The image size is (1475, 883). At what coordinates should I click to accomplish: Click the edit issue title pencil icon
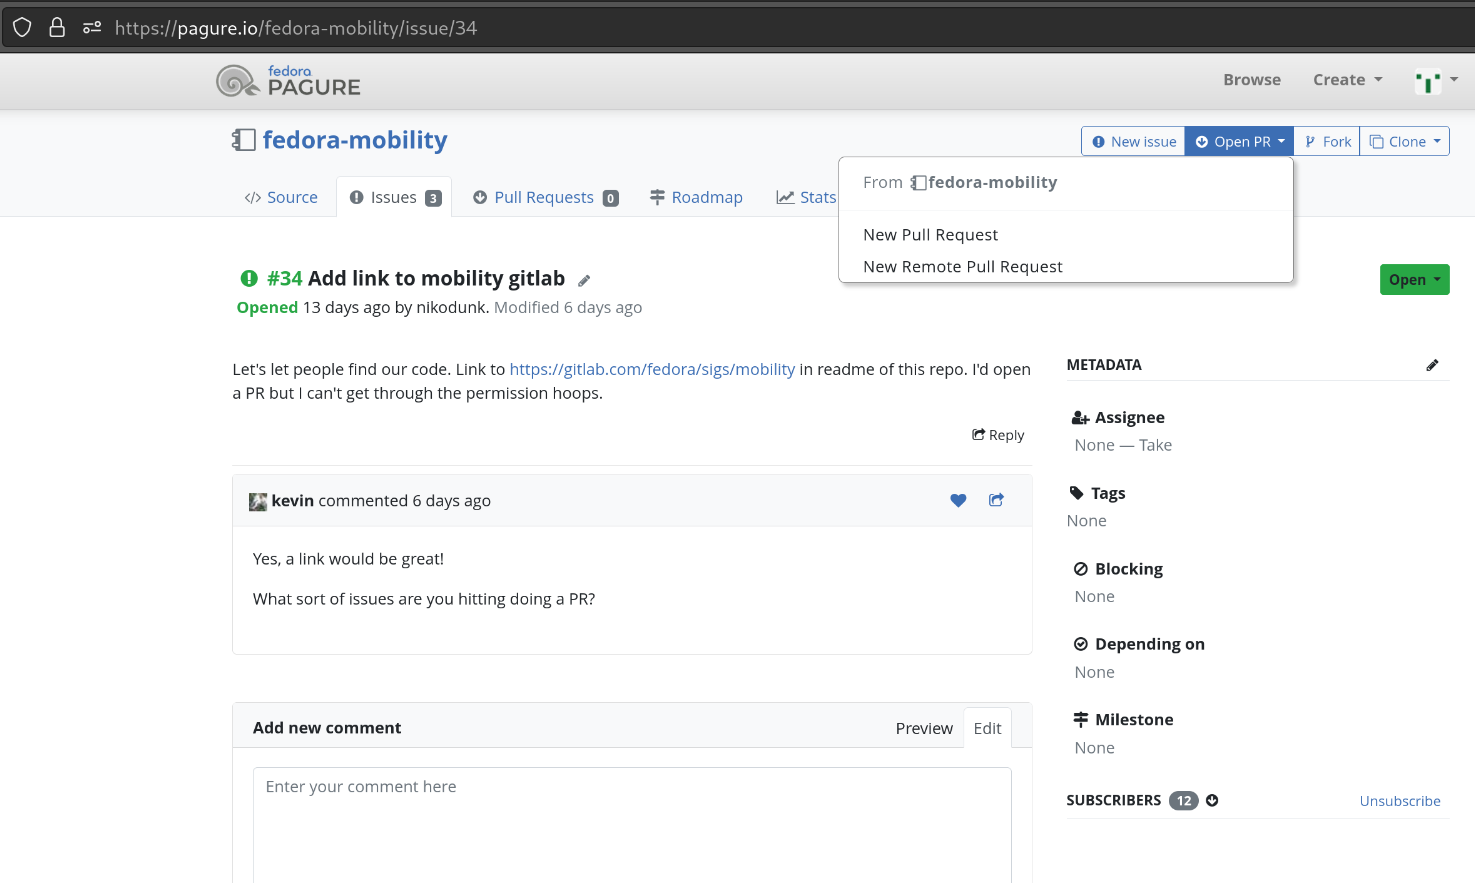(584, 281)
